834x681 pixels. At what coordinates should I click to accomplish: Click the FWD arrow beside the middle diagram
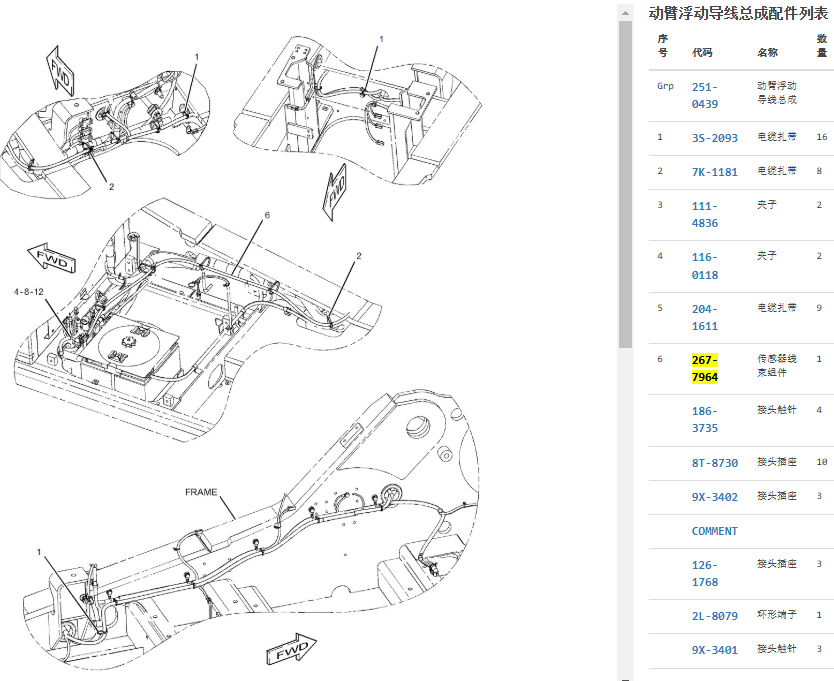[52, 258]
